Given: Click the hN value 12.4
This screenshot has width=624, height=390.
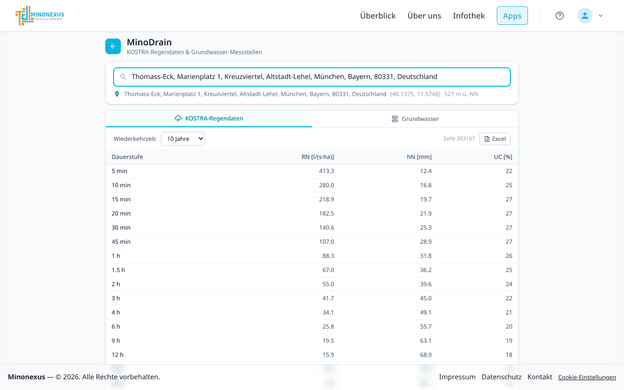Looking at the screenshot, I should coord(426,171).
